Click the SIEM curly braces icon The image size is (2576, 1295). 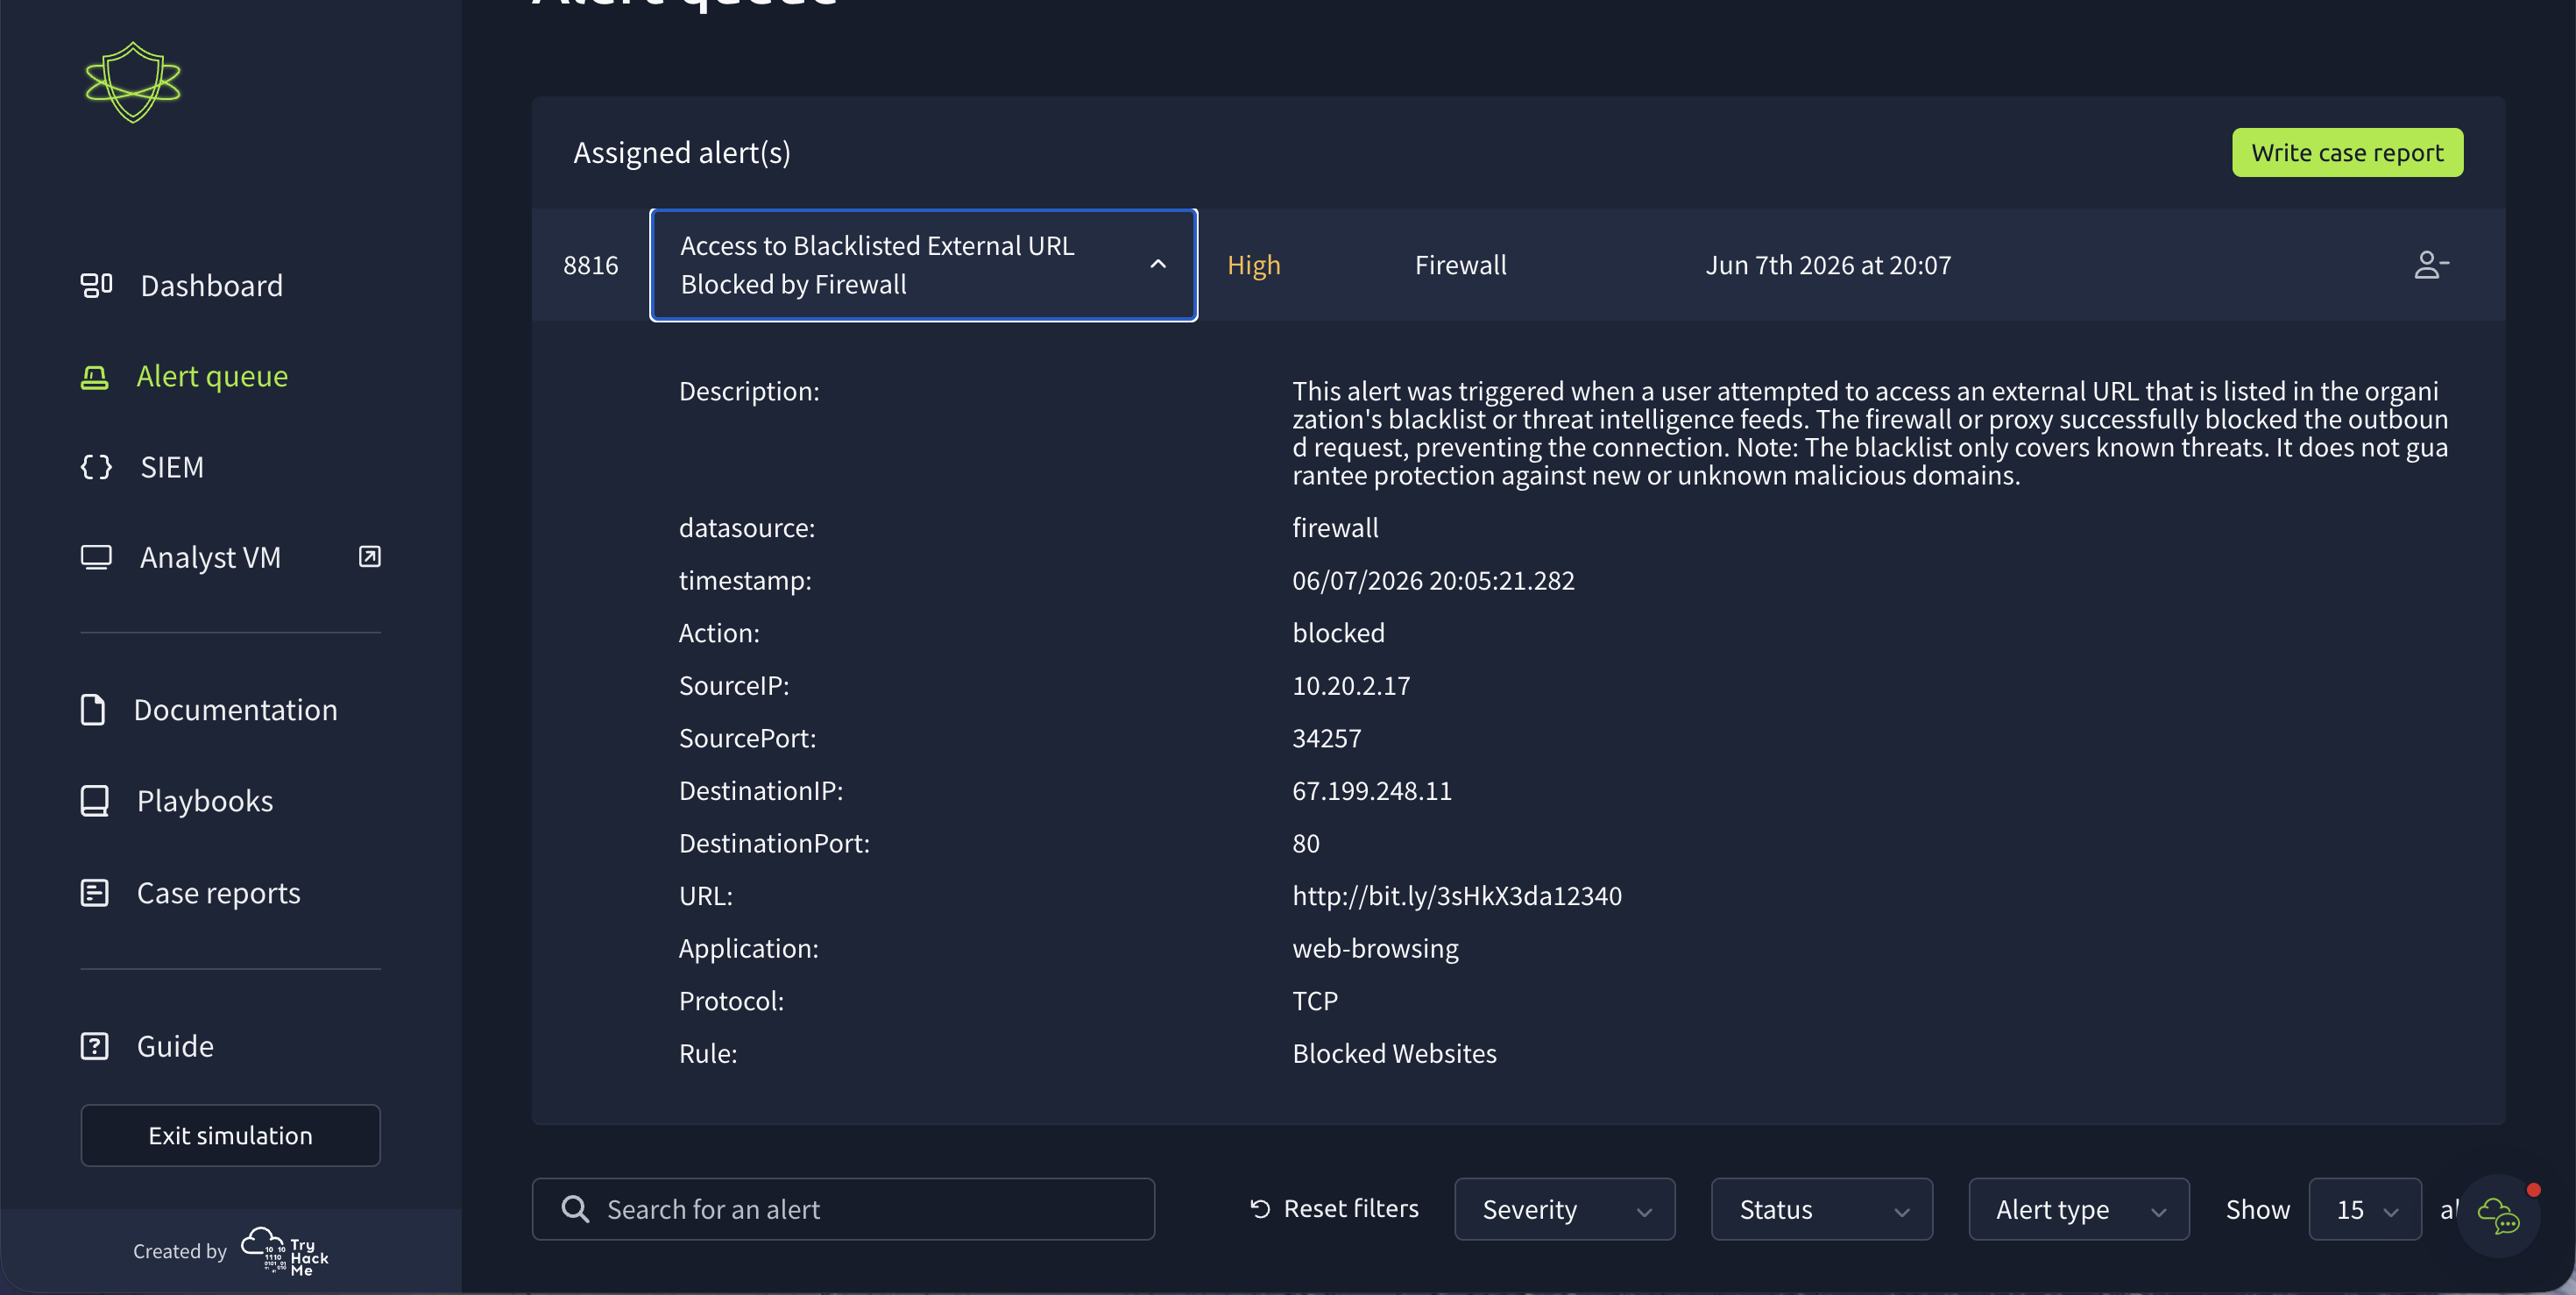point(96,467)
